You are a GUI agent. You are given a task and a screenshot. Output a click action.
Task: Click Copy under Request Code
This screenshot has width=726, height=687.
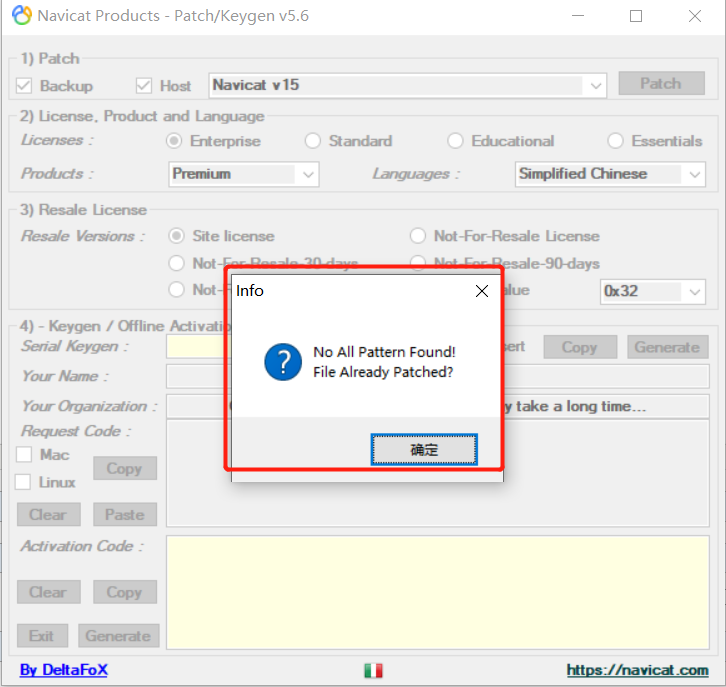(125, 468)
